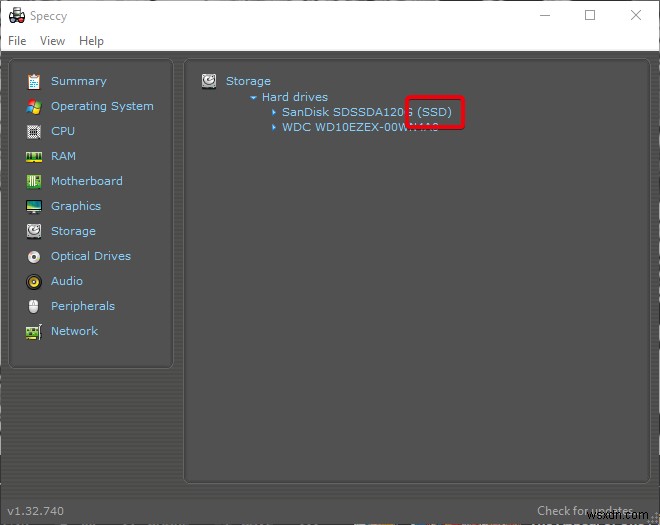Open the Help menu
The width and height of the screenshot is (660, 525).
coord(91,41)
